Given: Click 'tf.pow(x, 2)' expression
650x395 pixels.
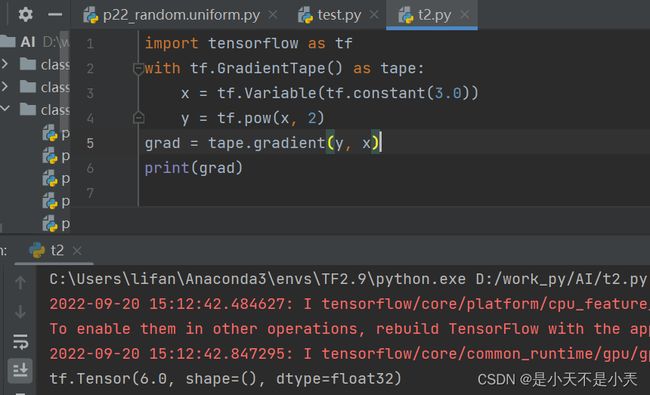Looking at the screenshot, I should coord(271,118).
